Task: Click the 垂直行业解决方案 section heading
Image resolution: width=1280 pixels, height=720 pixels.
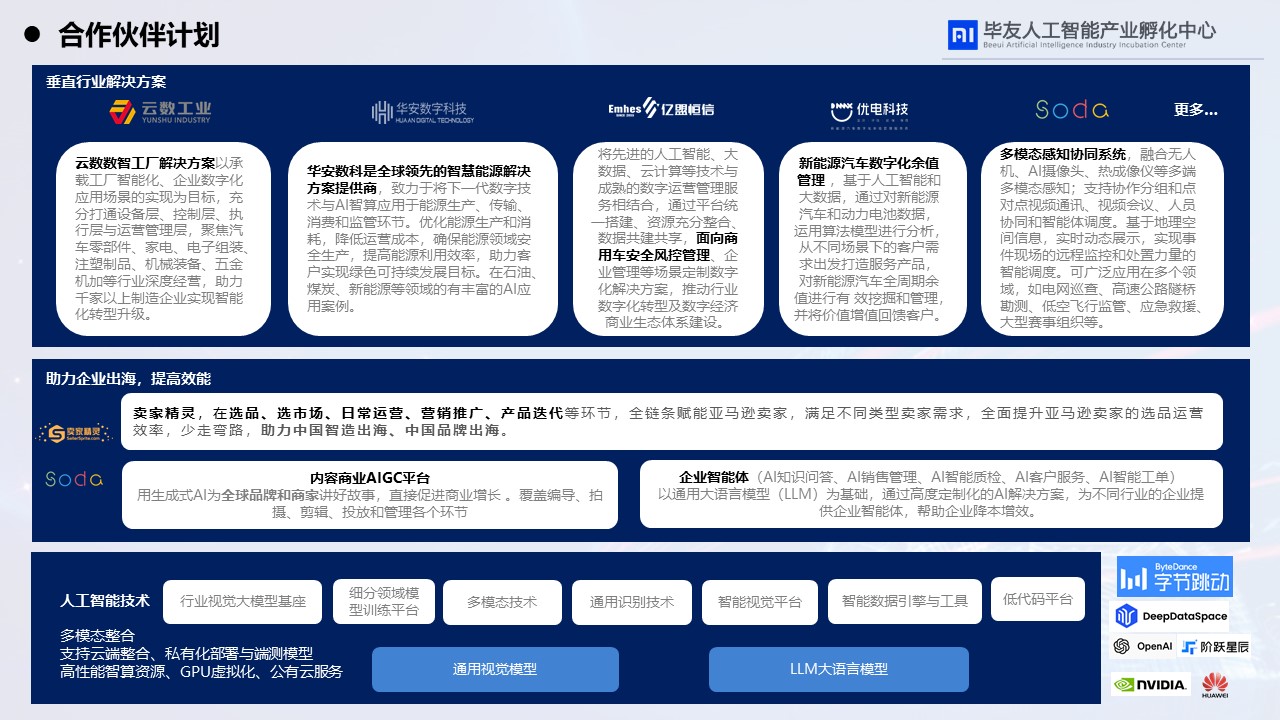Action: click(x=106, y=82)
